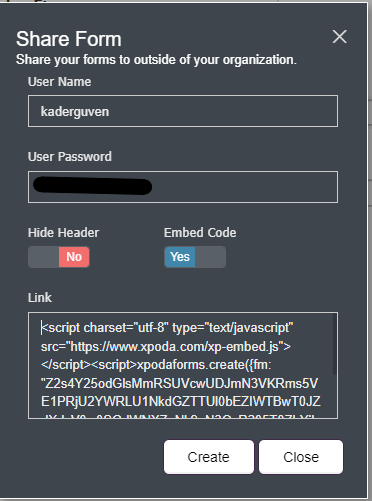Focus the User Password field
The width and height of the screenshot is (372, 501).
183,187
